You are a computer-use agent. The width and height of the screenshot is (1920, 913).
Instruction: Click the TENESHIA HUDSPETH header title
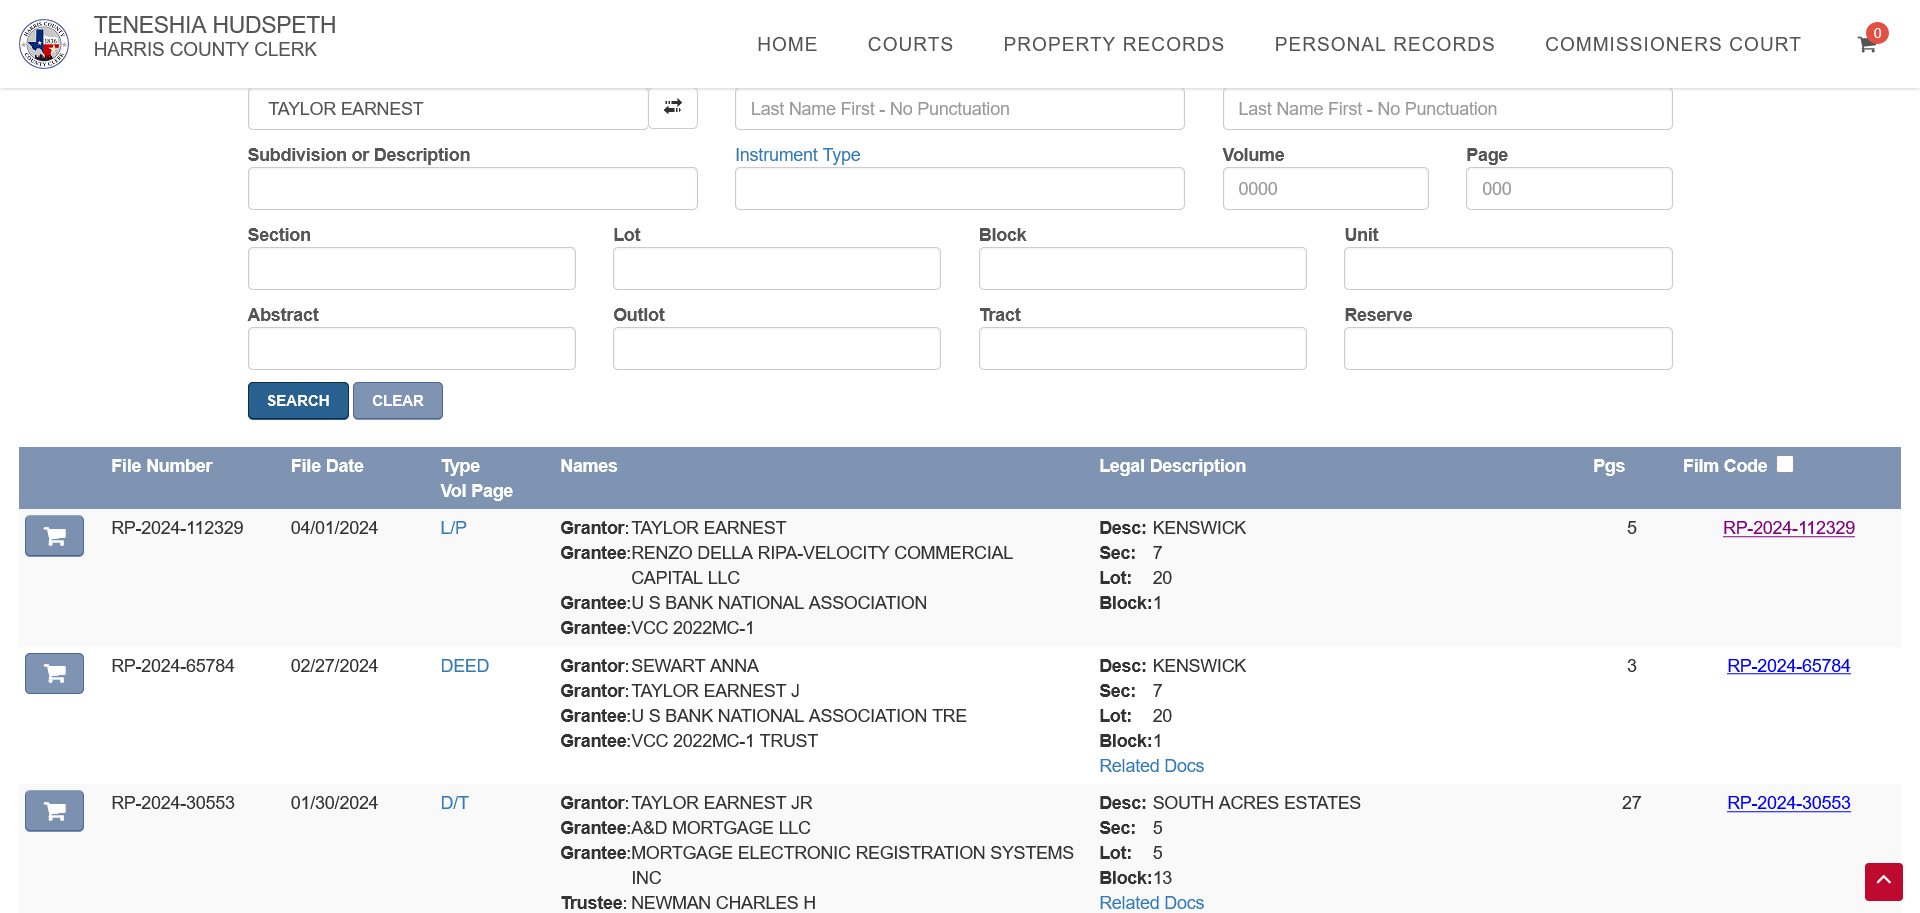[215, 24]
